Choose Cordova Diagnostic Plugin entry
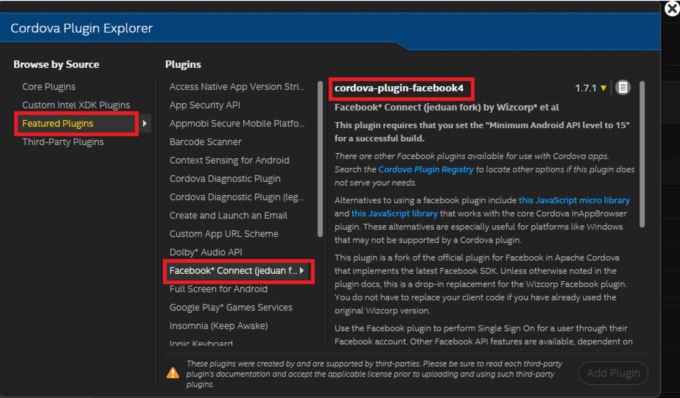 pyautogui.click(x=225, y=179)
